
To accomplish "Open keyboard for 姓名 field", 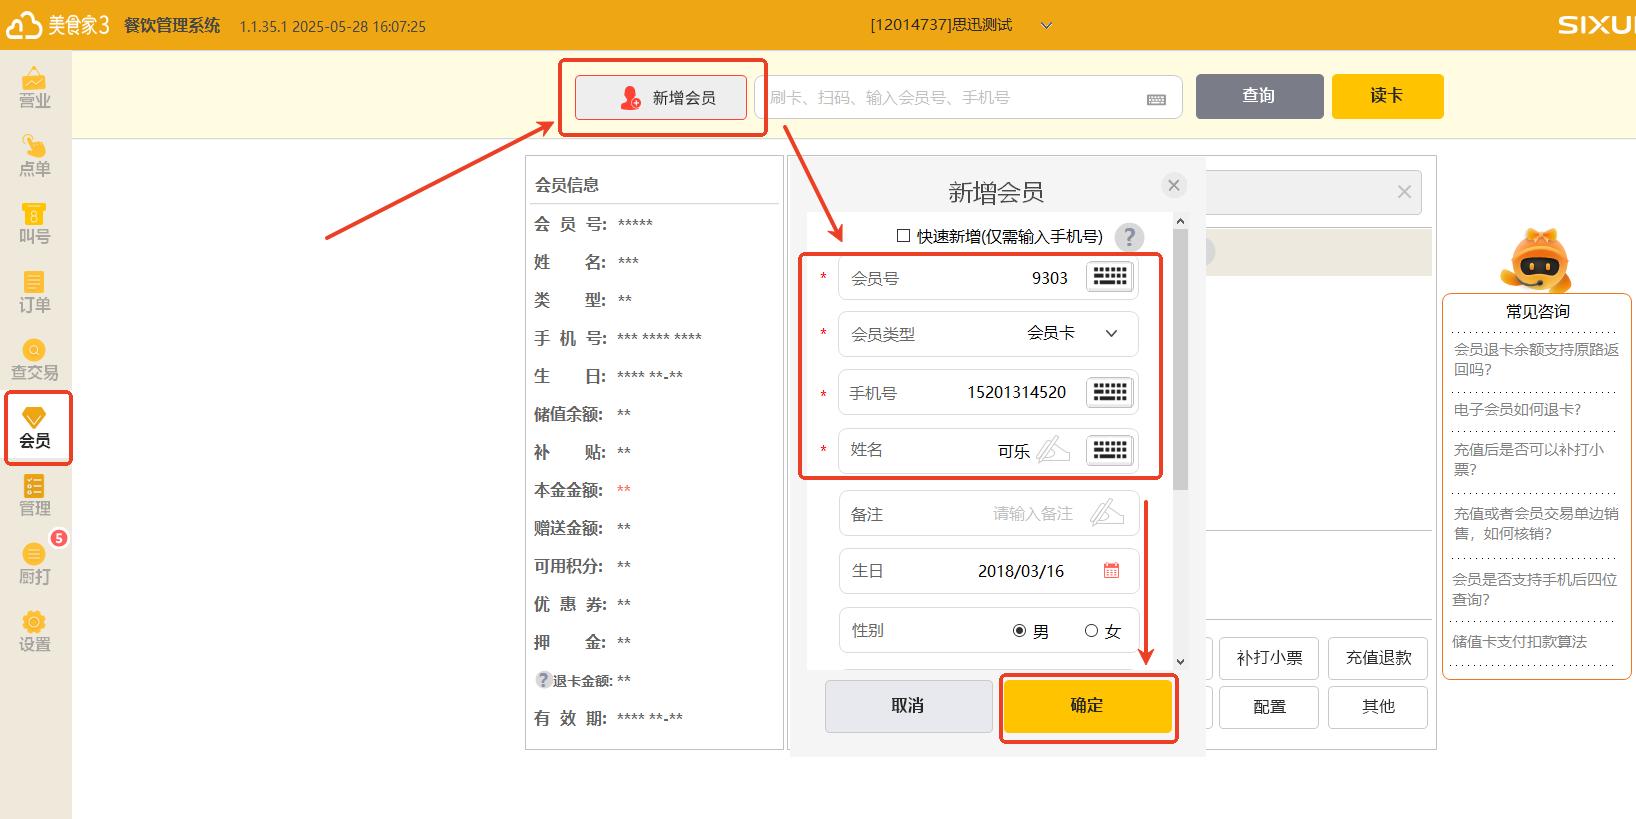I will point(1110,450).
